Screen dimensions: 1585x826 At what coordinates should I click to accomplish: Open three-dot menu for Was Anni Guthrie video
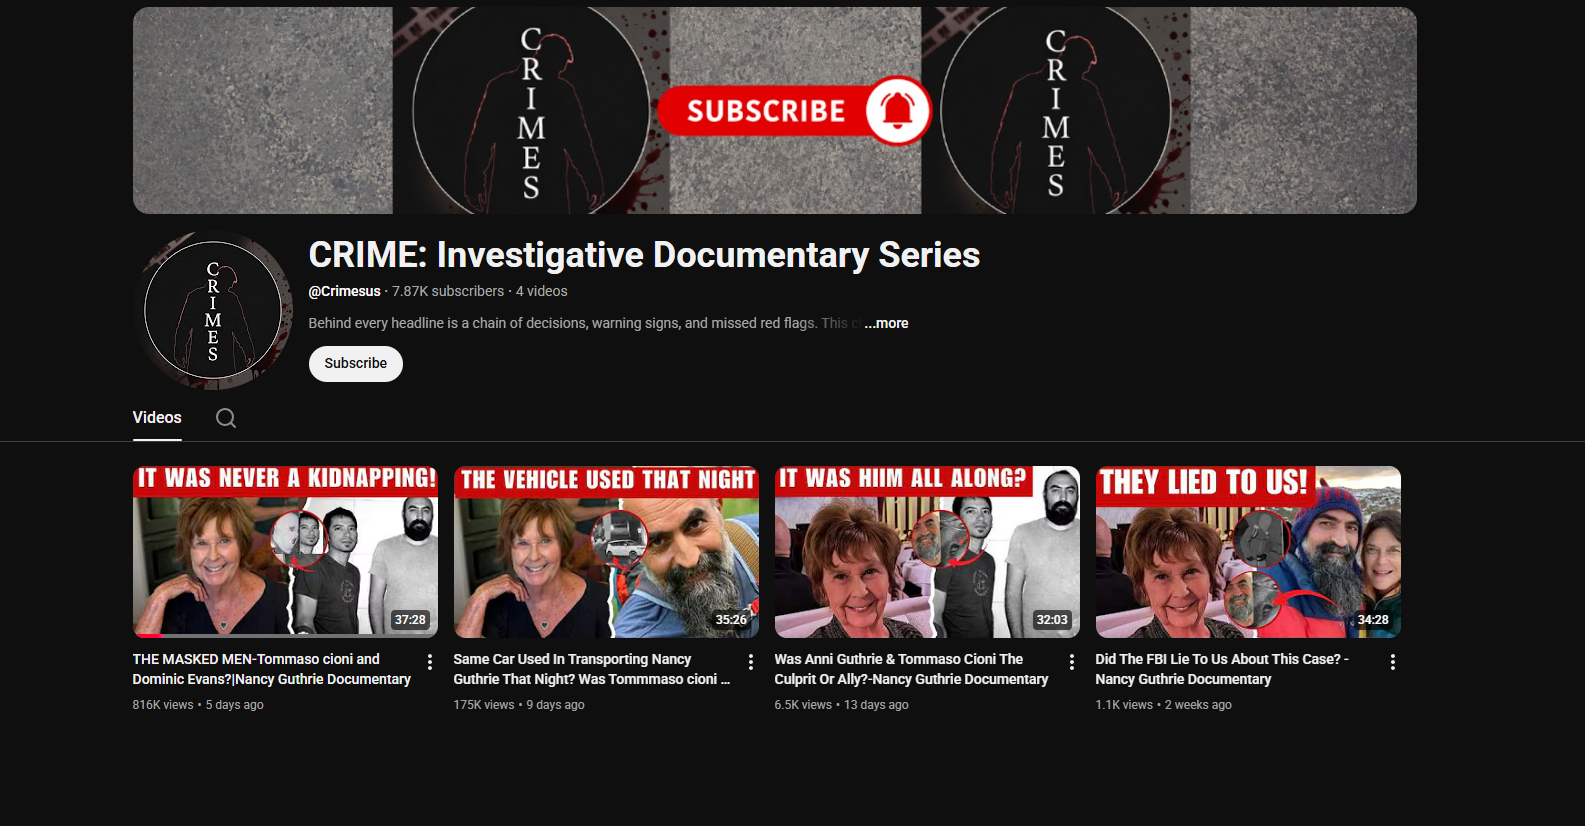(1072, 662)
